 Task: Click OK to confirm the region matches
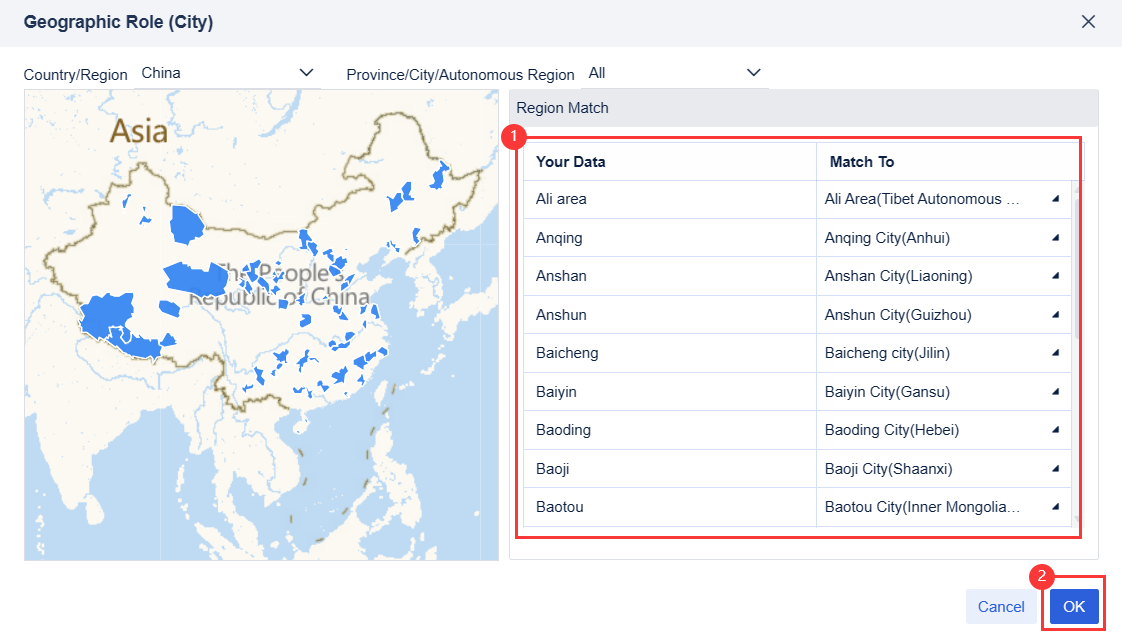click(x=1073, y=606)
